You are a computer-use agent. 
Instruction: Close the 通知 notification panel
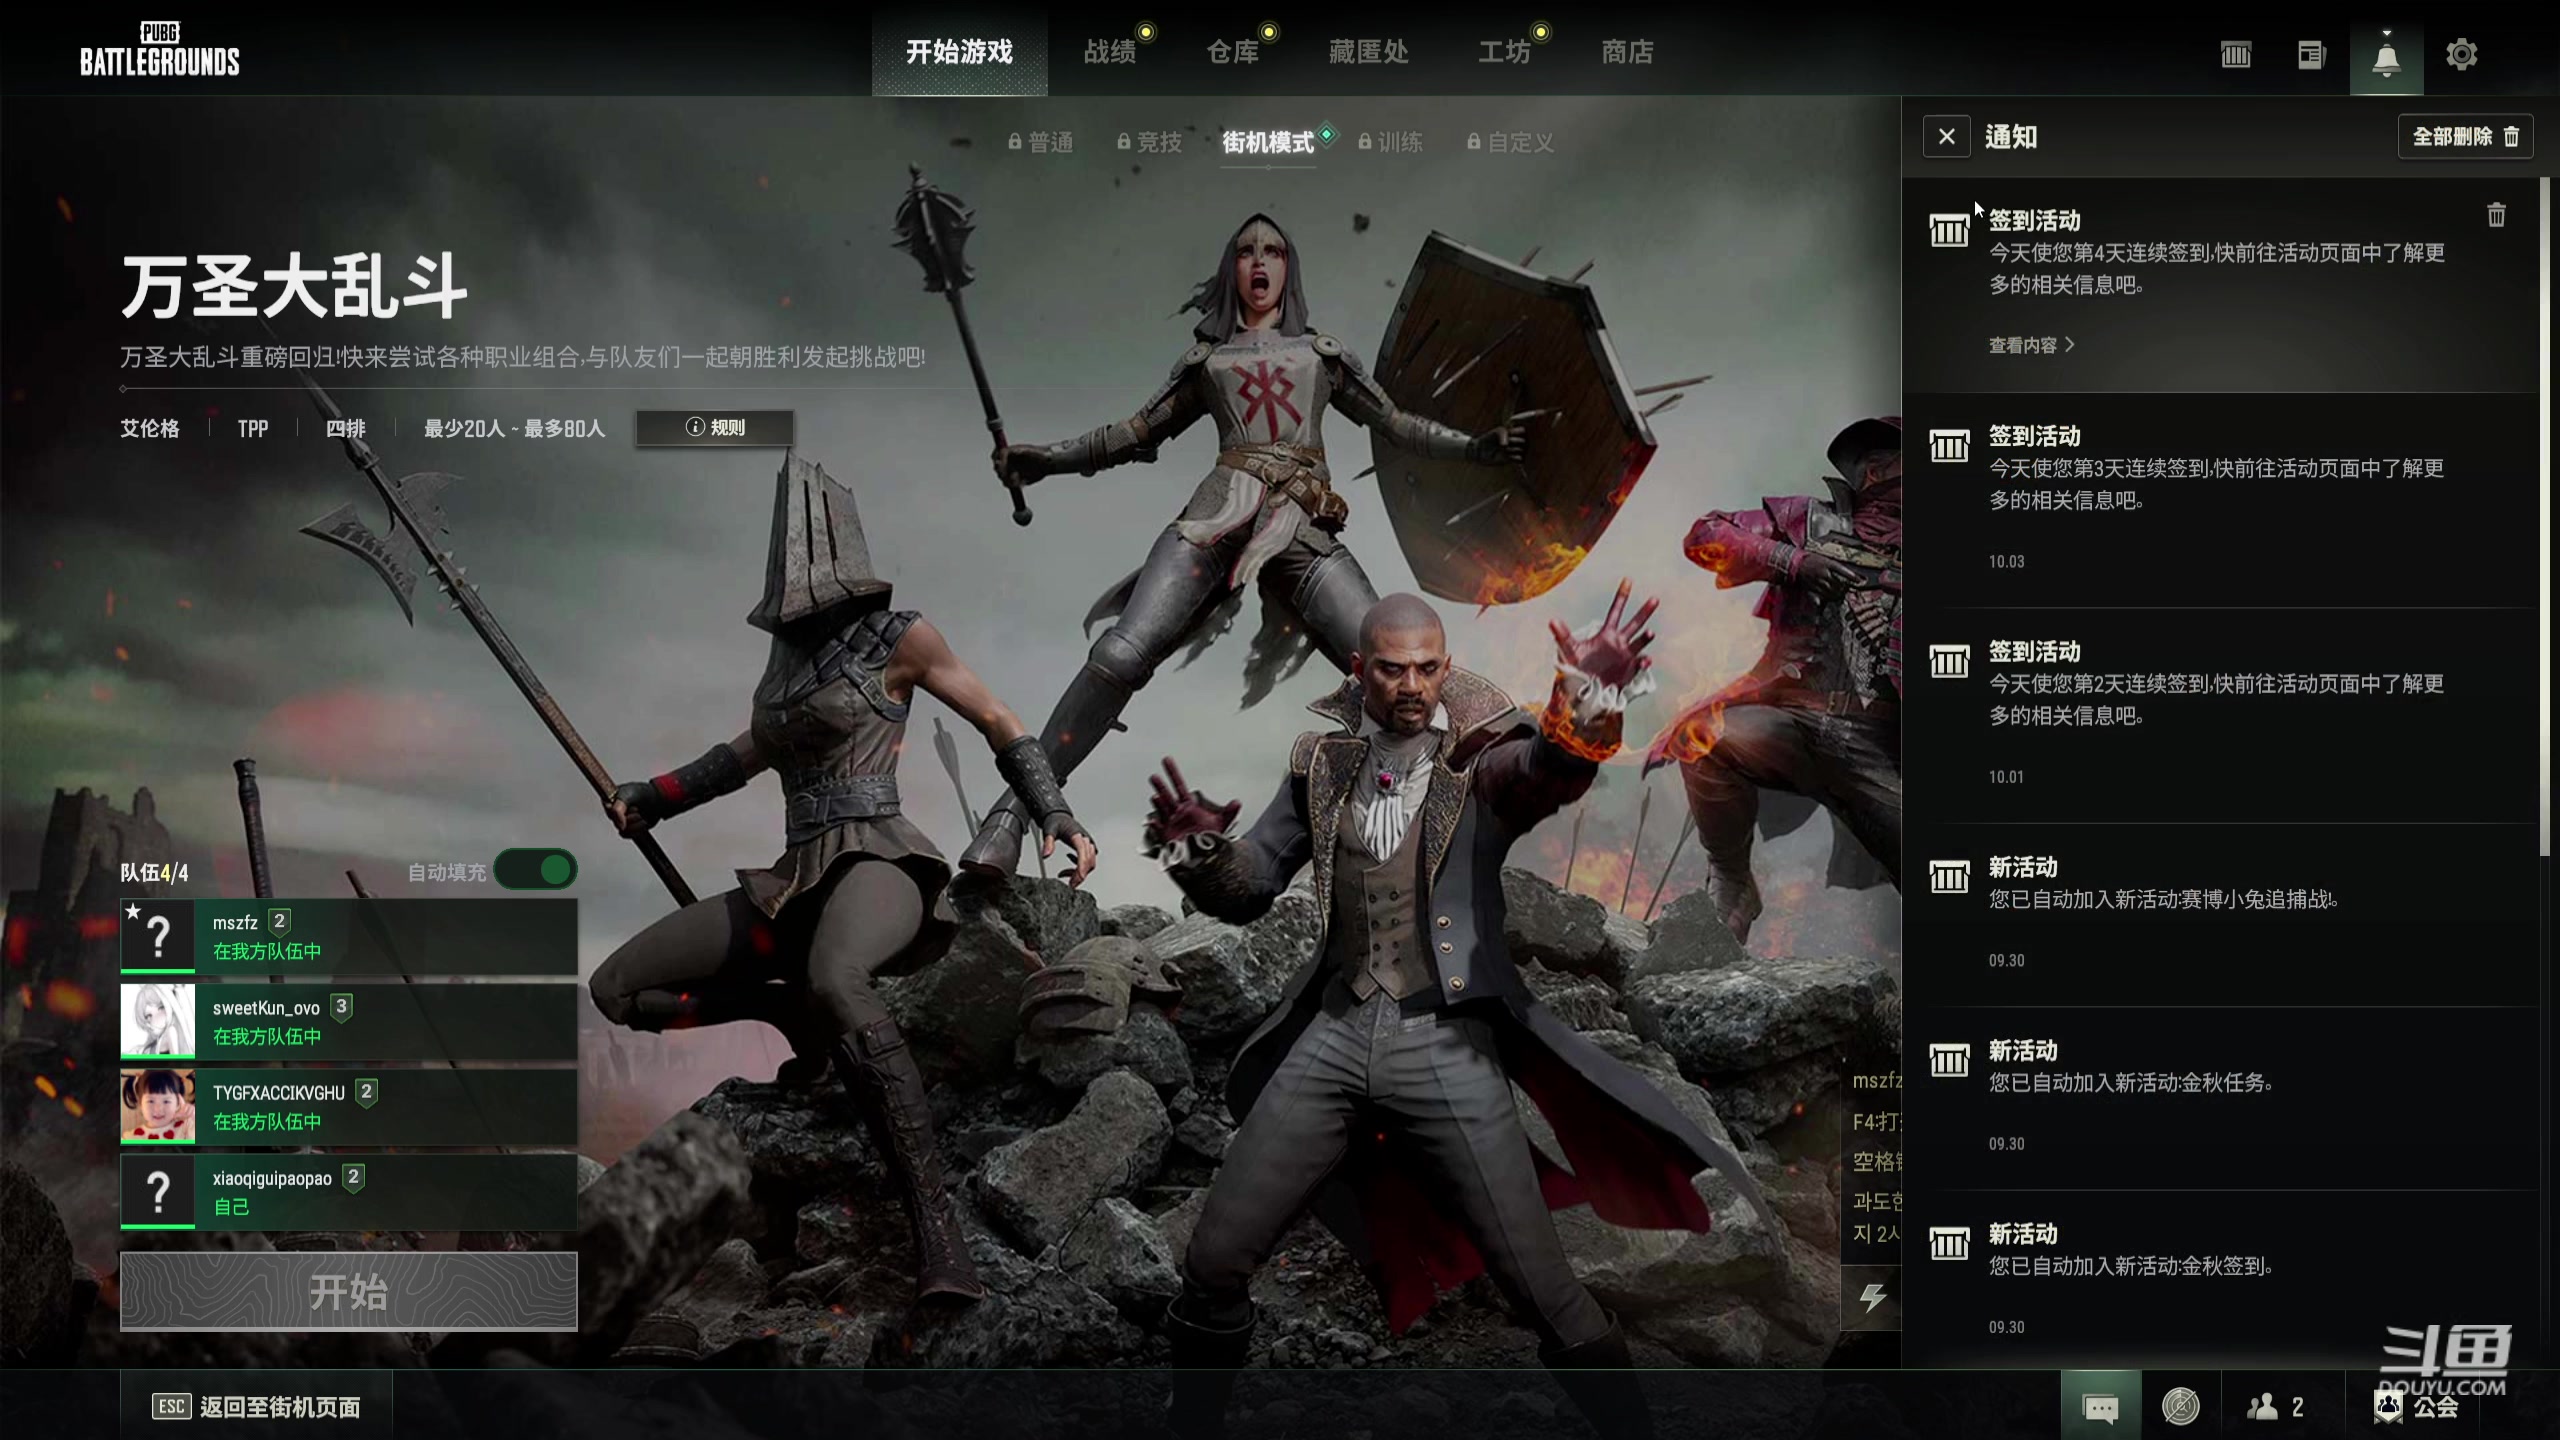point(1946,136)
